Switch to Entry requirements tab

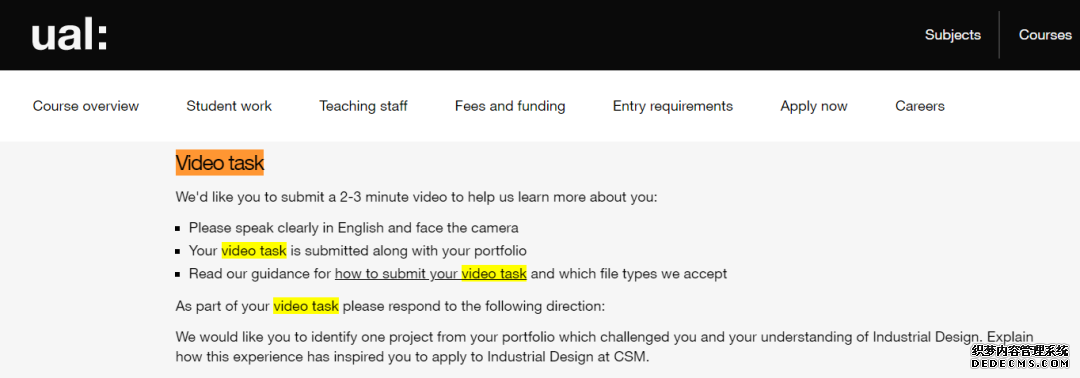[x=673, y=106]
